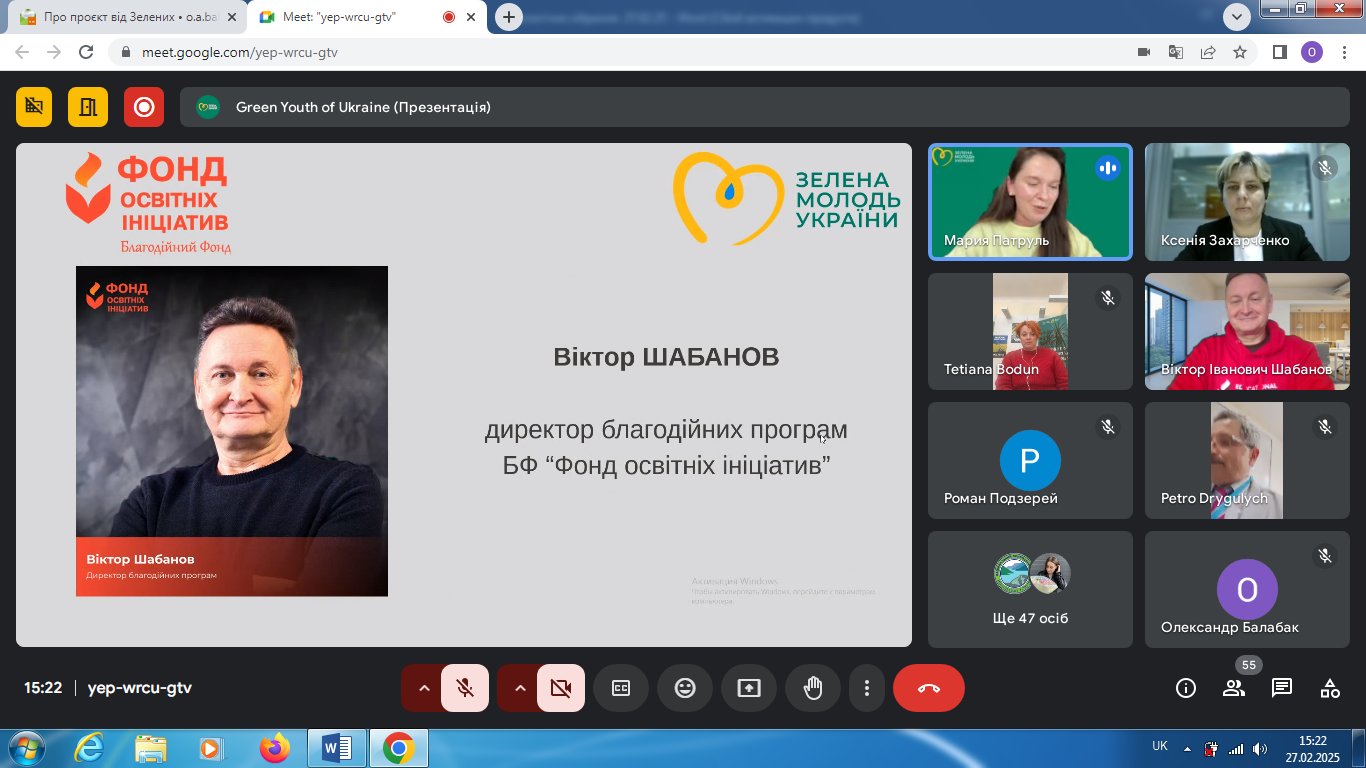Click the red recording indicator button
Viewport: 1366px width, 768px height.
[x=144, y=107]
